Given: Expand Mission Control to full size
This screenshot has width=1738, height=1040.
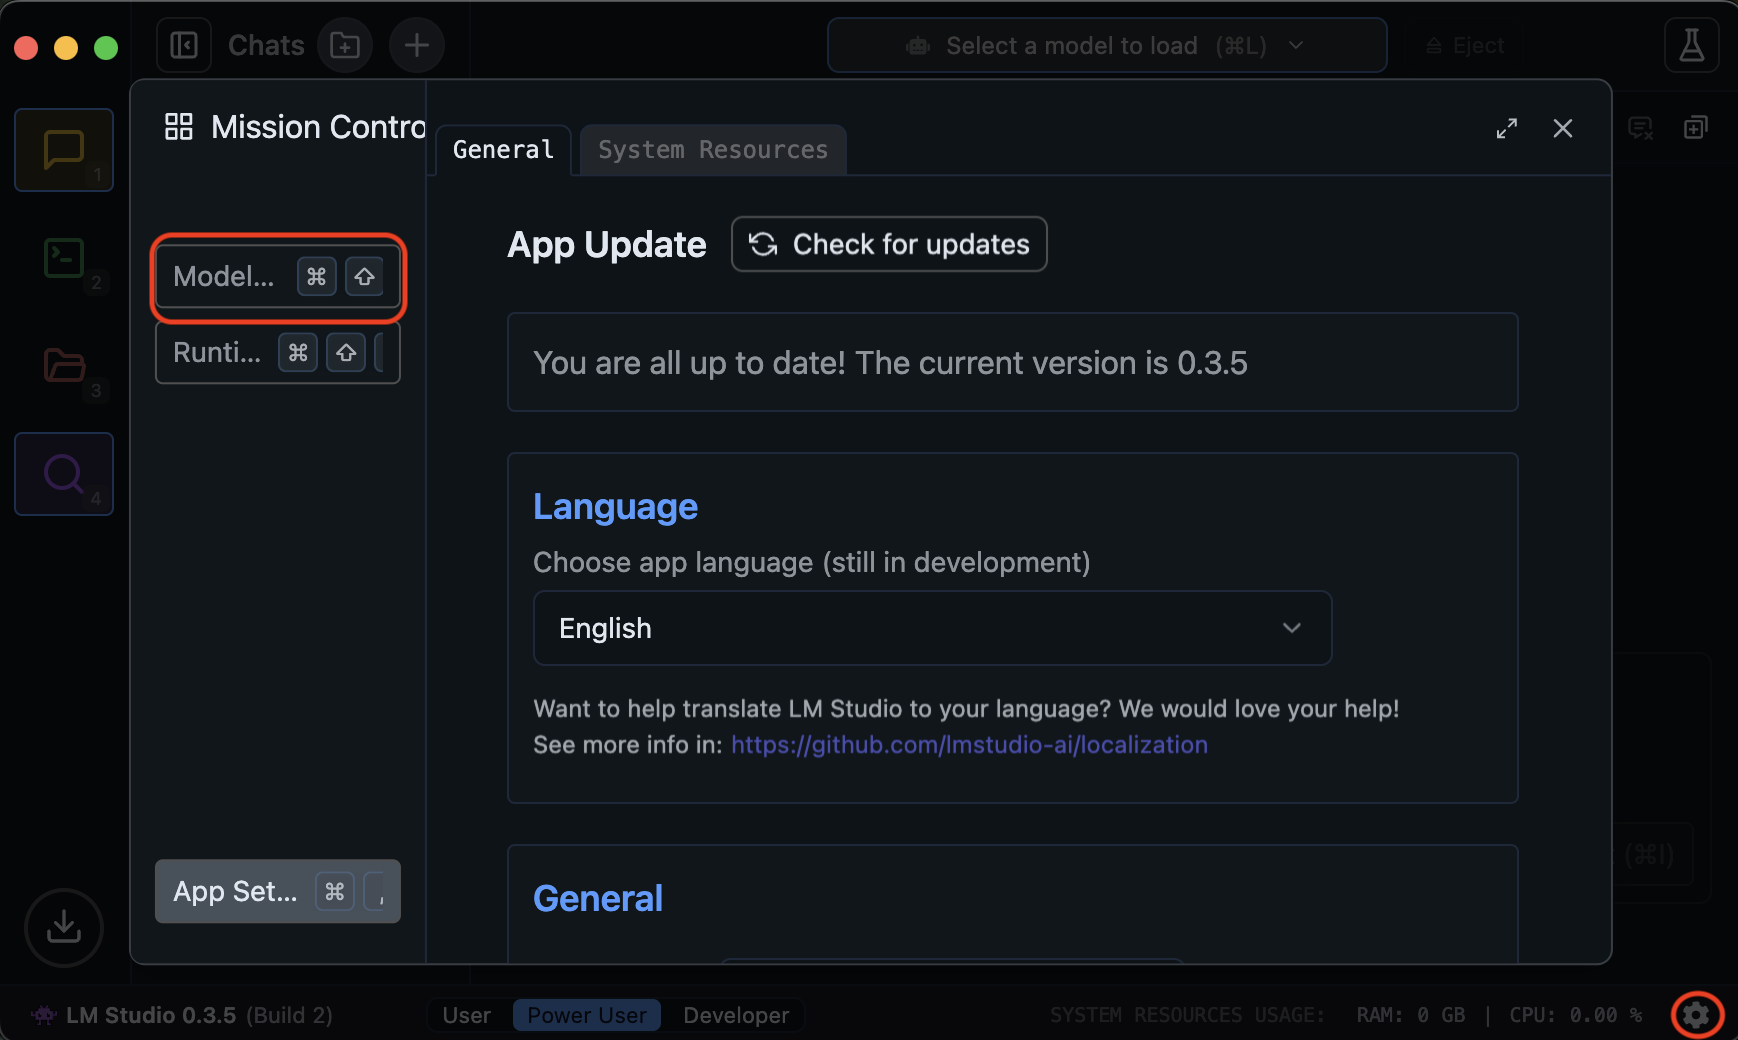Looking at the screenshot, I should pos(1507,128).
